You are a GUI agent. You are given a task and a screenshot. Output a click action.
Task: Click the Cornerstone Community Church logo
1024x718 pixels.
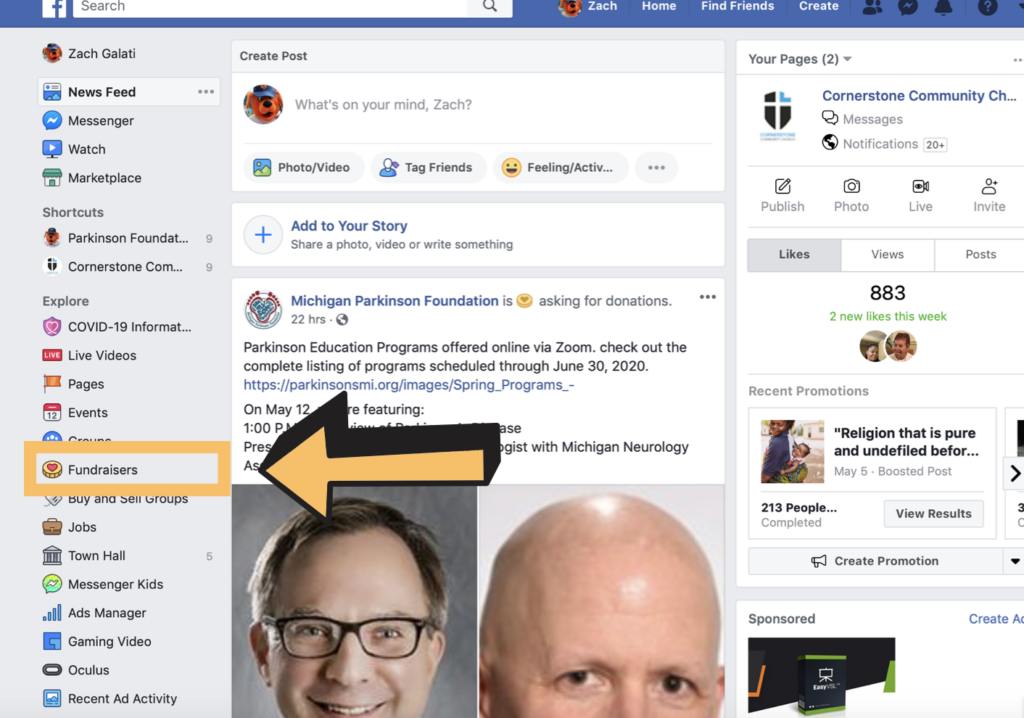pos(778,116)
